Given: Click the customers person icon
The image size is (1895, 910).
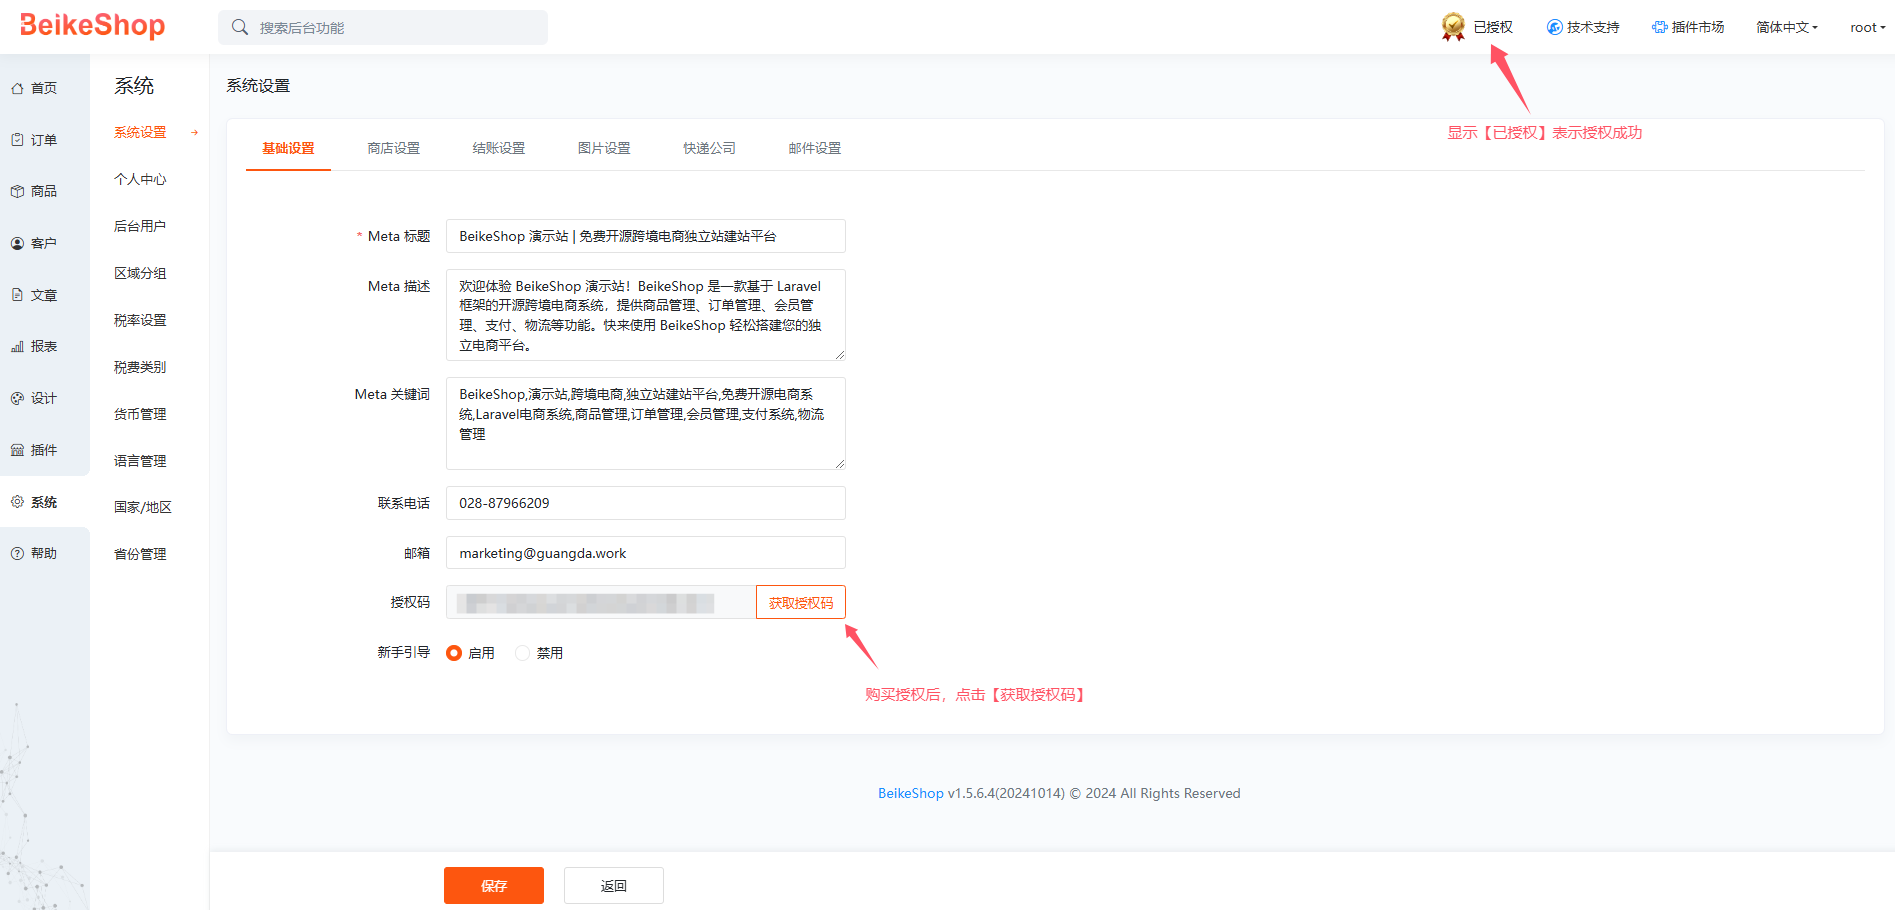Looking at the screenshot, I should tap(17, 243).
